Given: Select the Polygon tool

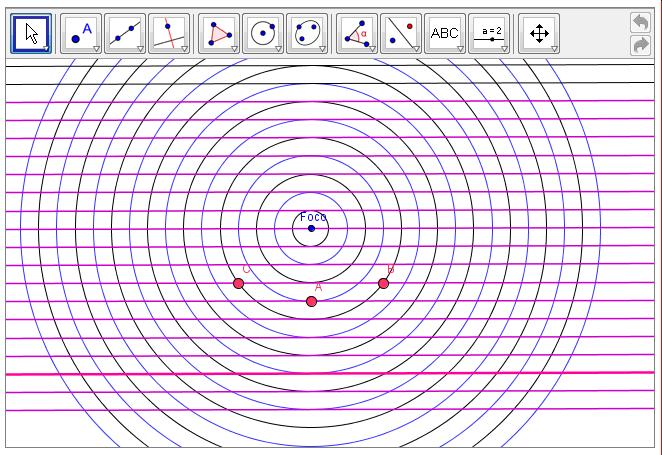Looking at the screenshot, I should (218, 33).
